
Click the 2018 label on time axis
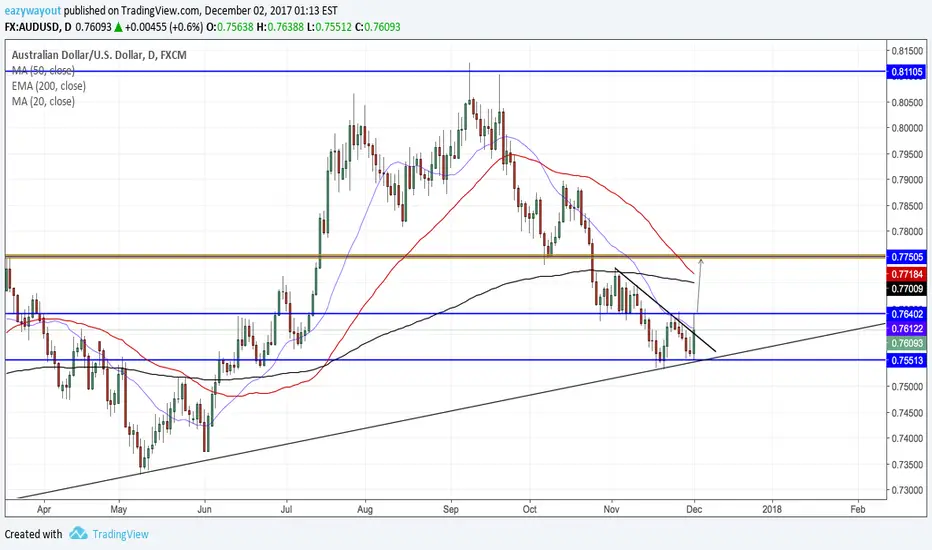coord(772,509)
